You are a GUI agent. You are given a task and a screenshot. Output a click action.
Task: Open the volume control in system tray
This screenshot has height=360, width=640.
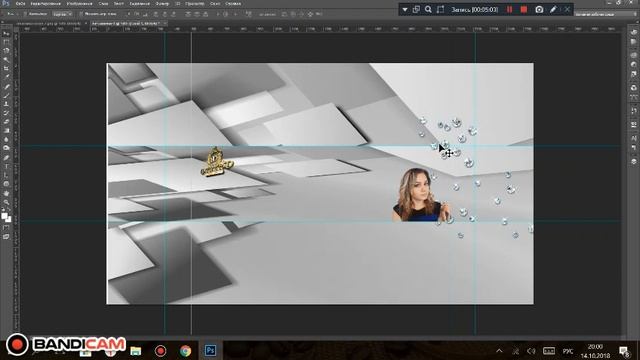531,351
